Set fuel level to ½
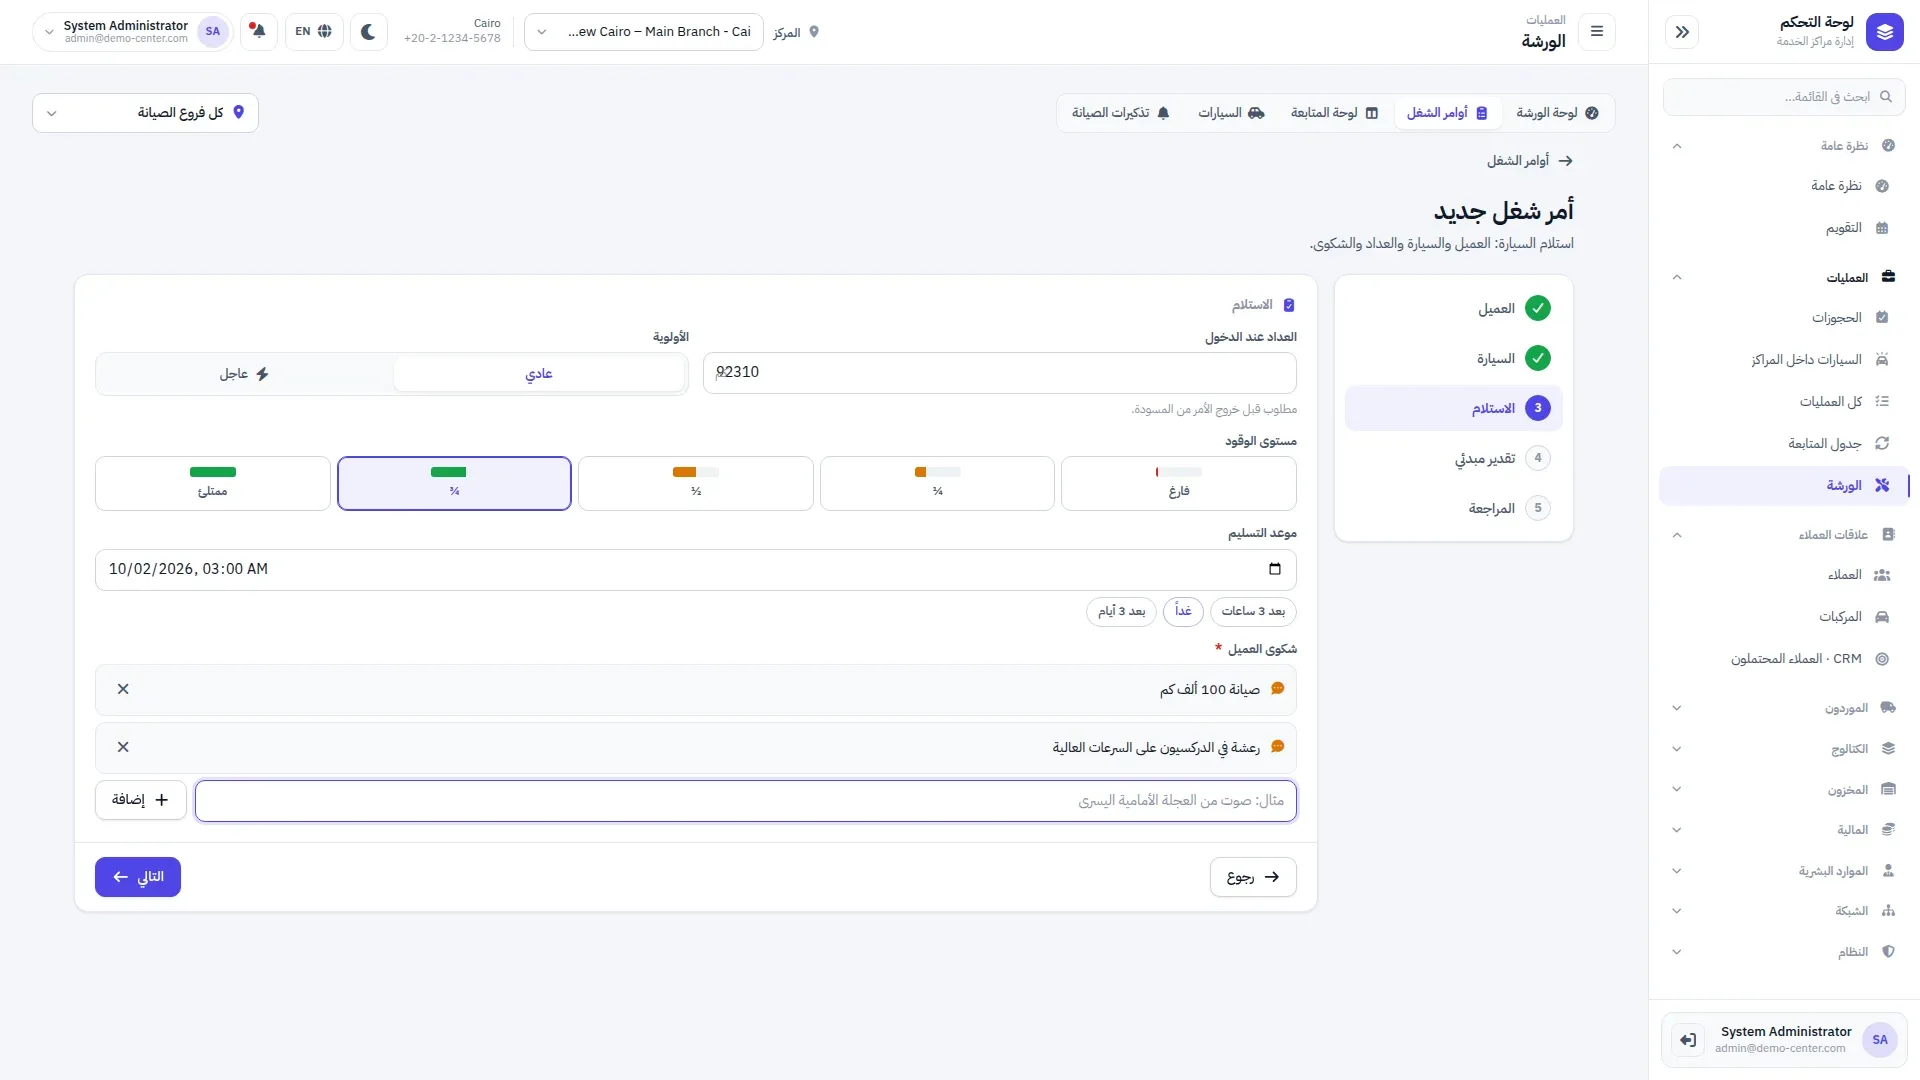 point(696,483)
